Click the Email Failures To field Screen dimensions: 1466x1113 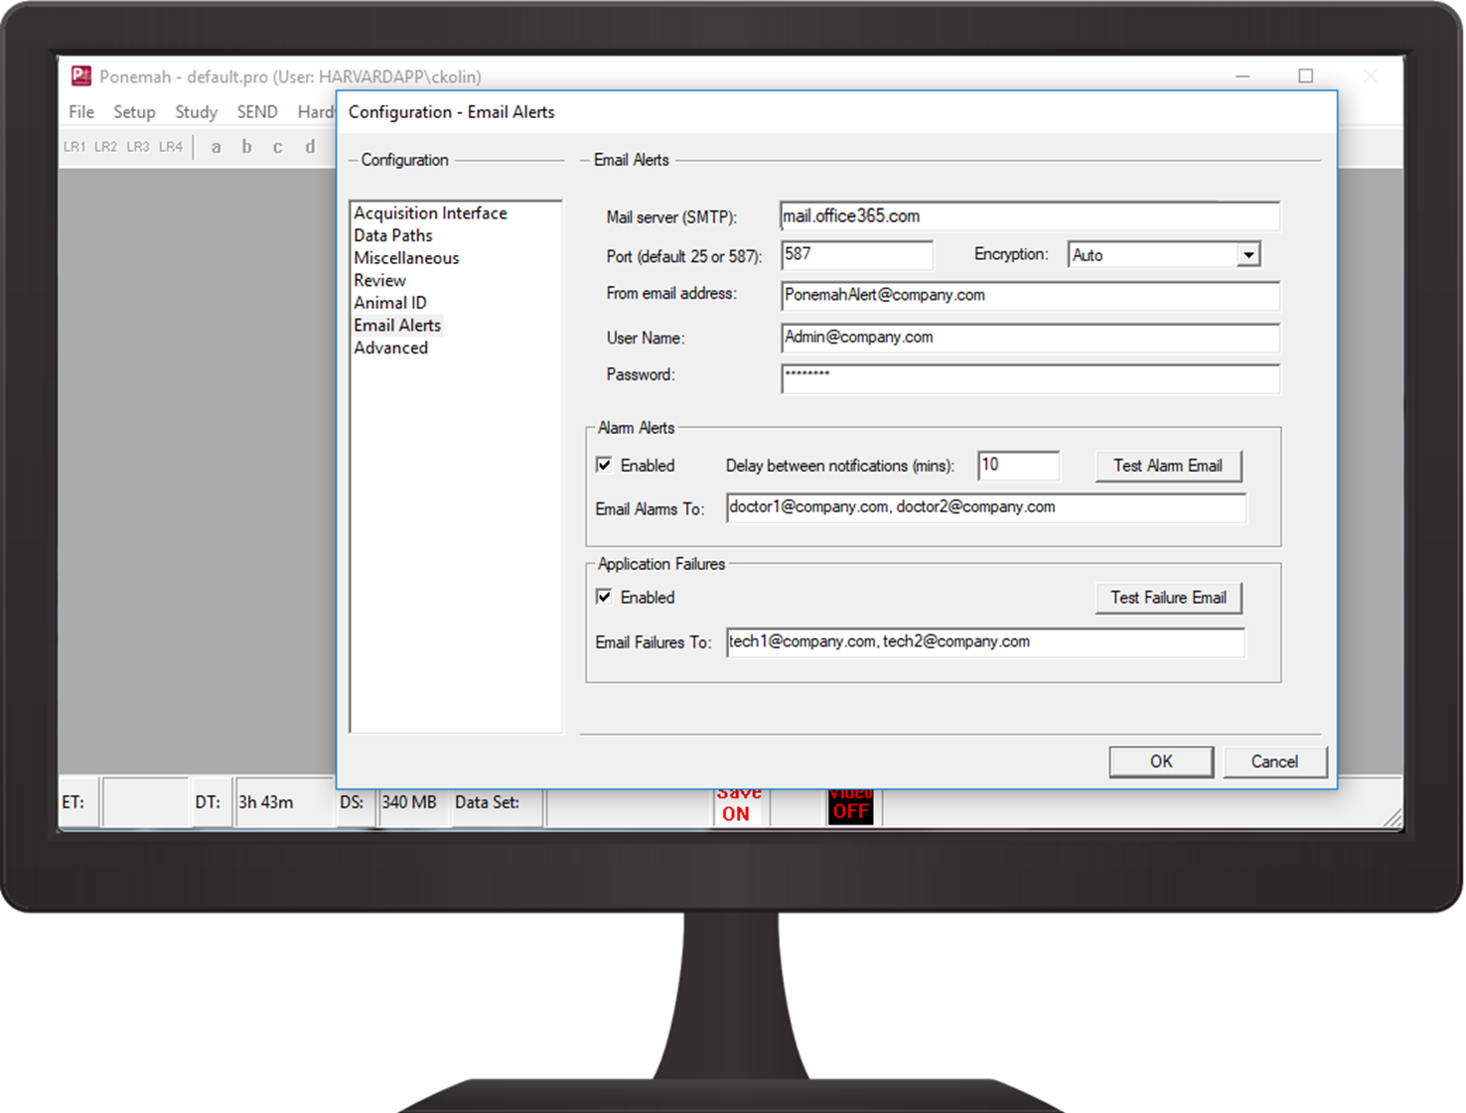click(x=985, y=642)
